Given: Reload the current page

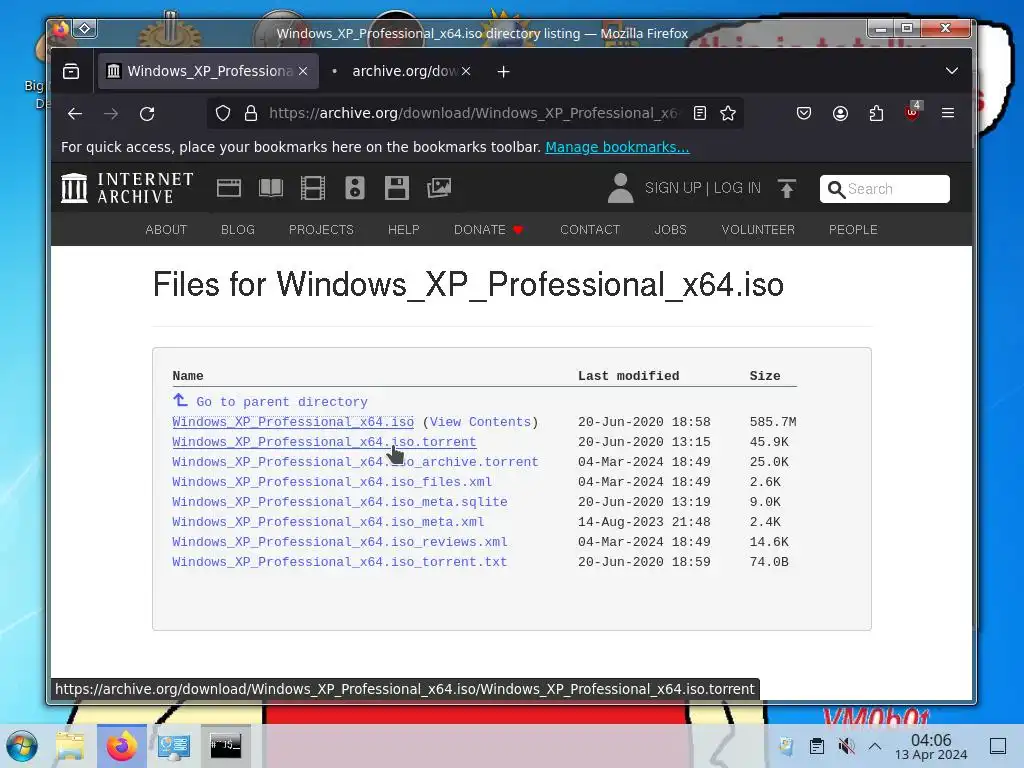Looking at the screenshot, I should 147,114.
